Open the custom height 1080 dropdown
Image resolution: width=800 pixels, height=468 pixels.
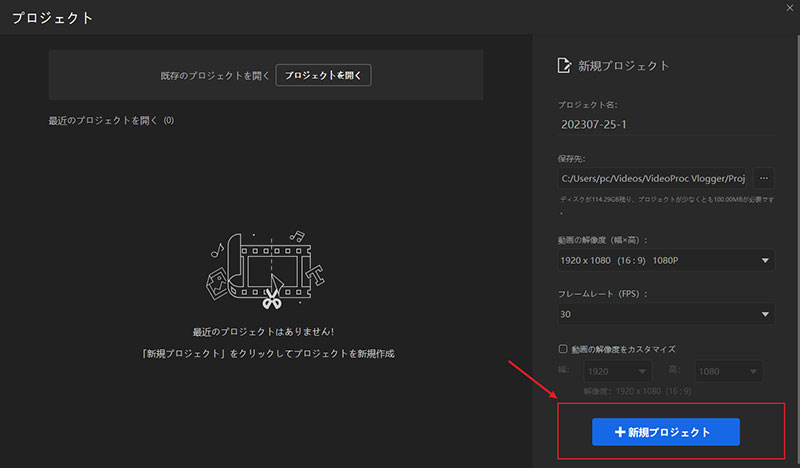[x=728, y=372]
